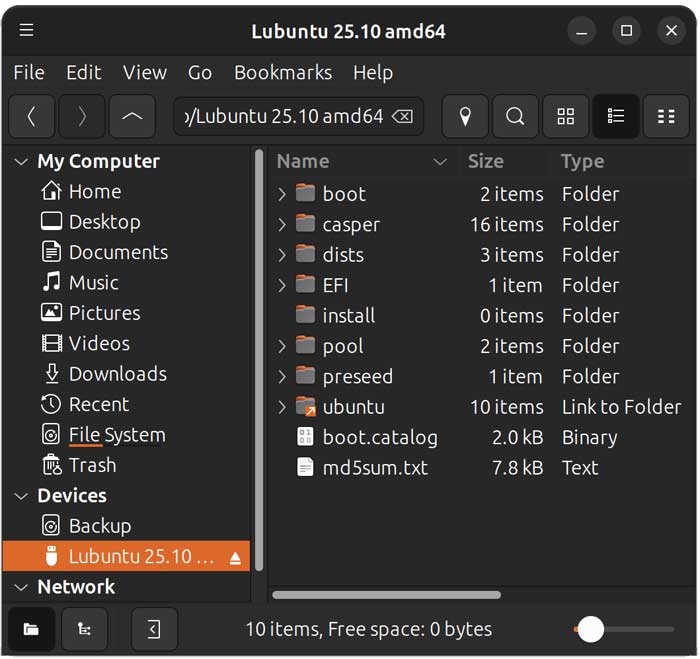
Task: Click the location path field
Action: (298, 117)
